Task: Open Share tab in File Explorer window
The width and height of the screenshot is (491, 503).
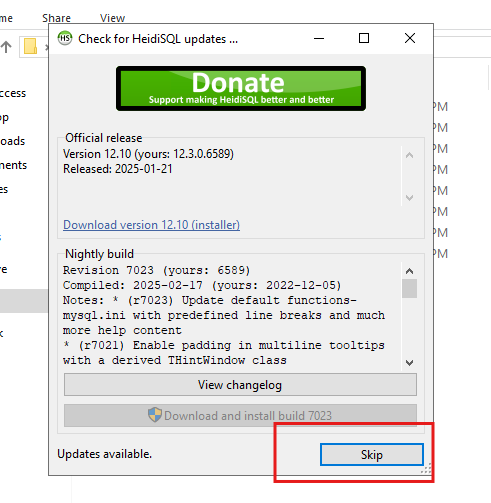Action: click(56, 18)
